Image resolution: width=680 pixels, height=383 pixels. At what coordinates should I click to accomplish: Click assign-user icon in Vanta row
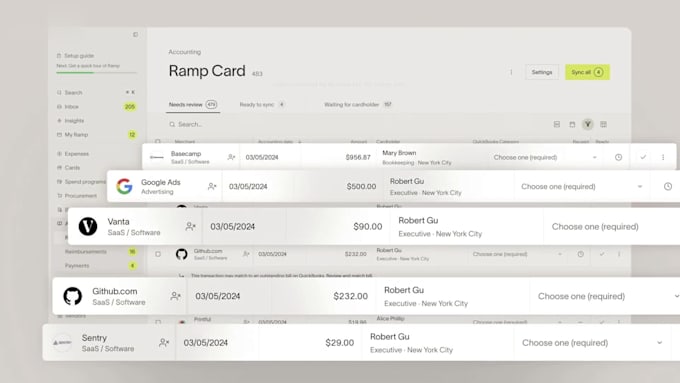point(190,226)
